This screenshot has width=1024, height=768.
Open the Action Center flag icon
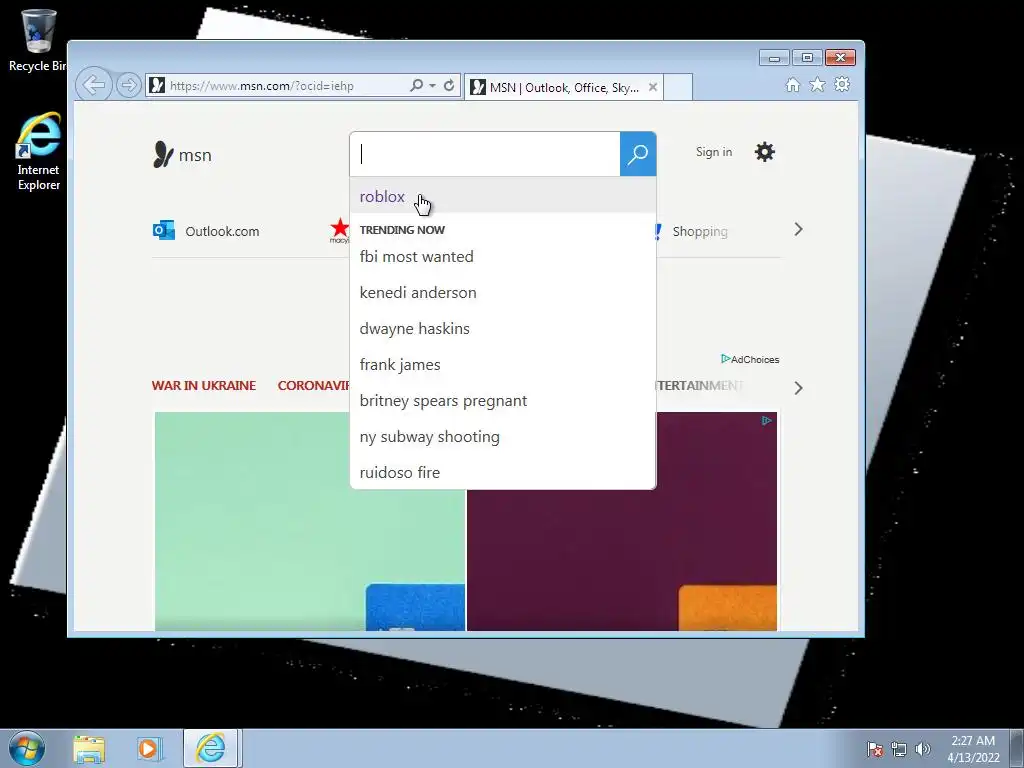coord(875,749)
